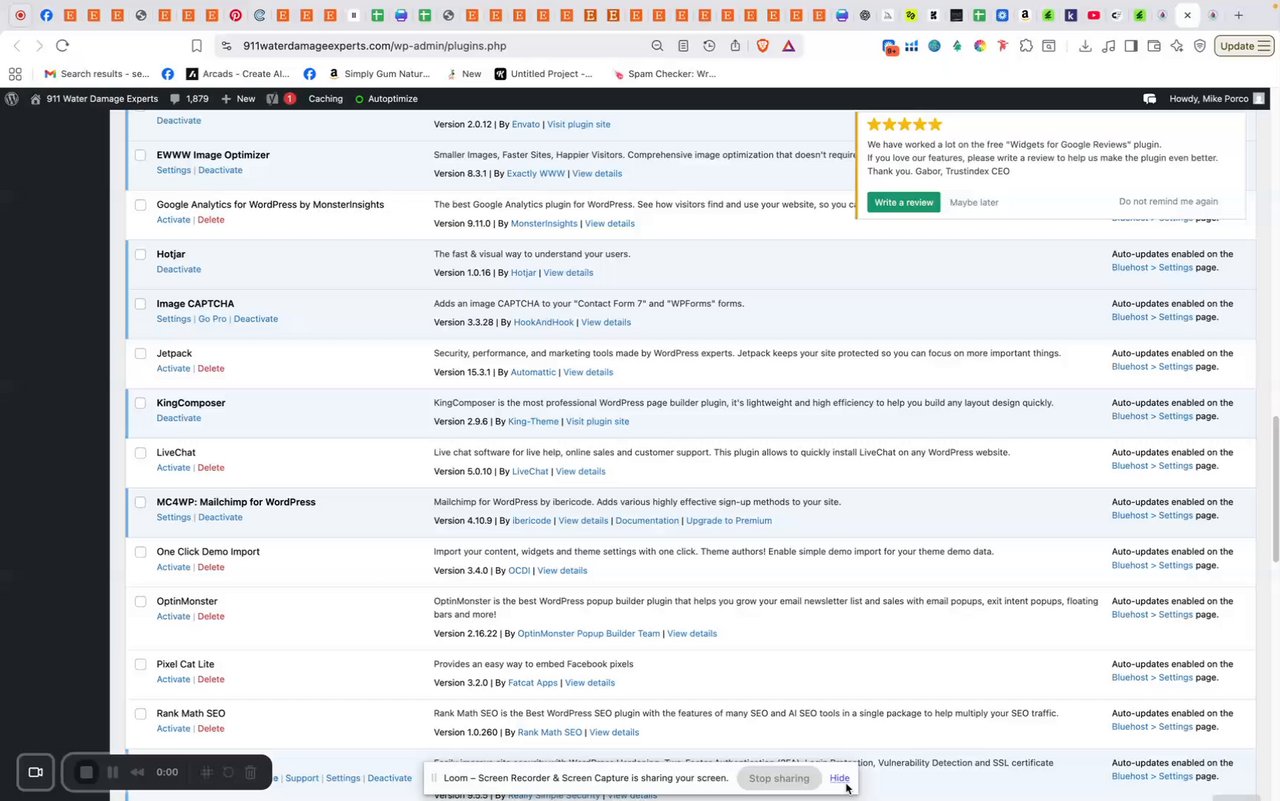
Task: Click the share icon in the address bar
Action: pos(735,46)
